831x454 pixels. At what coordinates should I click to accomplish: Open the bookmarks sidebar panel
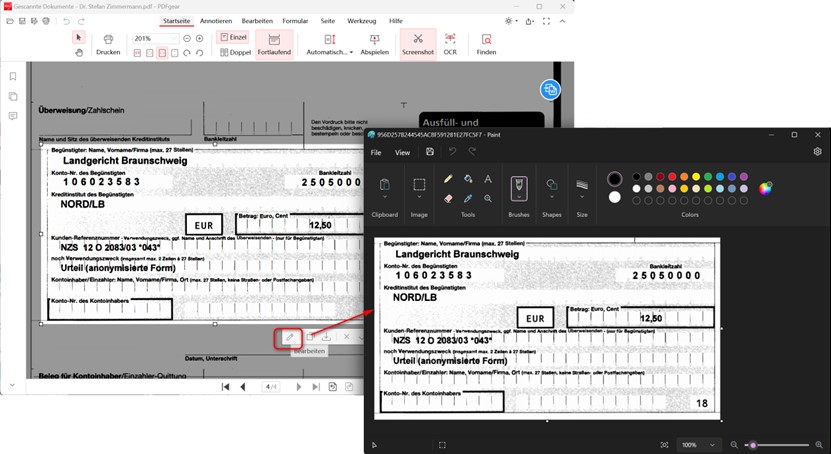pos(13,77)
